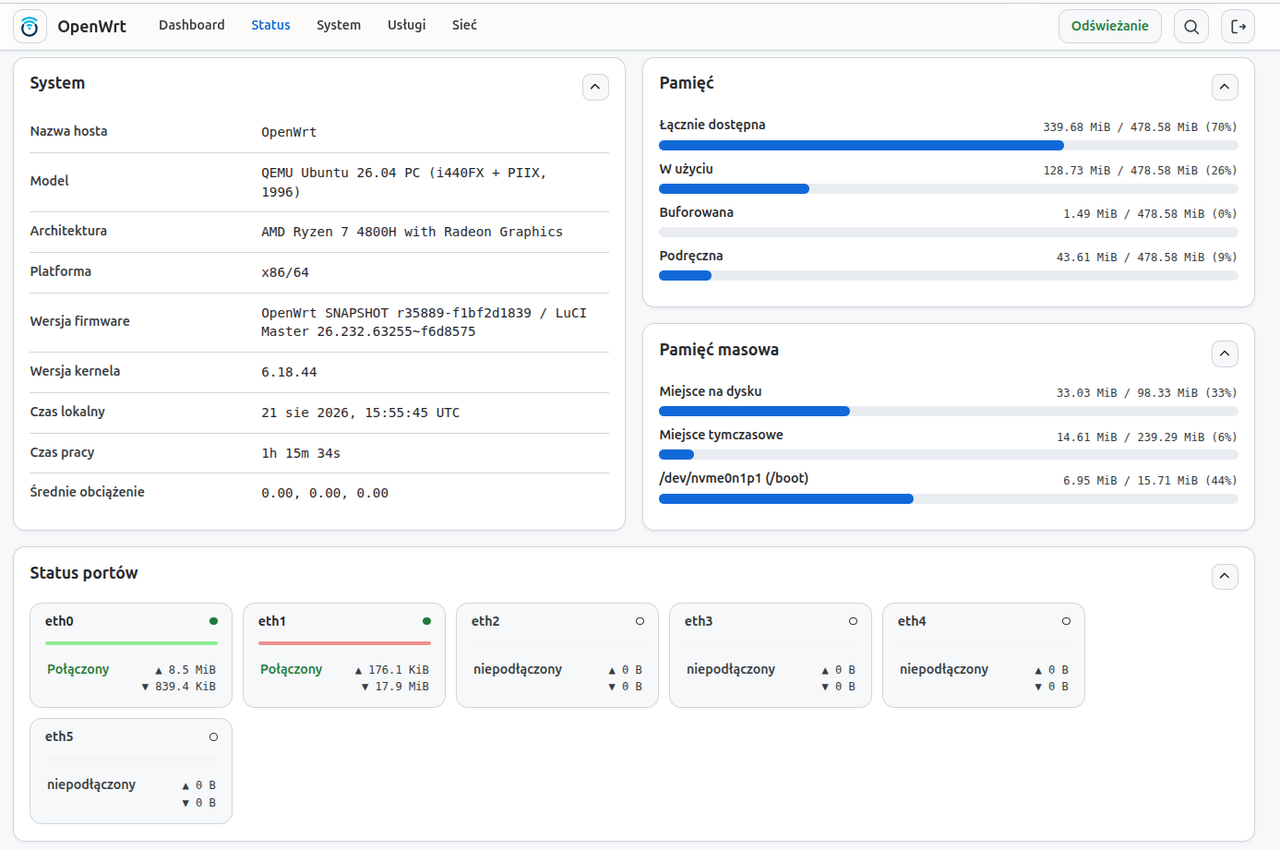
Task: Select the eth0 port card
Action: [x=131, y=655]
